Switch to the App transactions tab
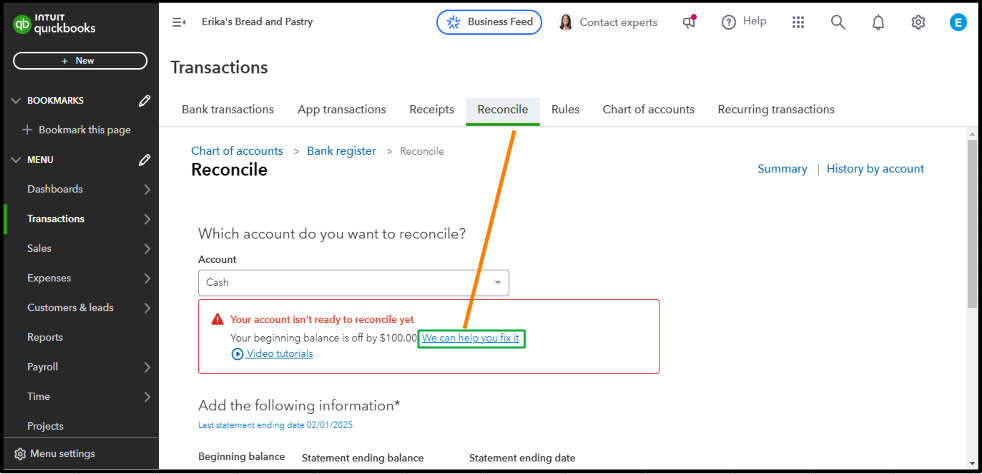982x474 pixels. 341,109
